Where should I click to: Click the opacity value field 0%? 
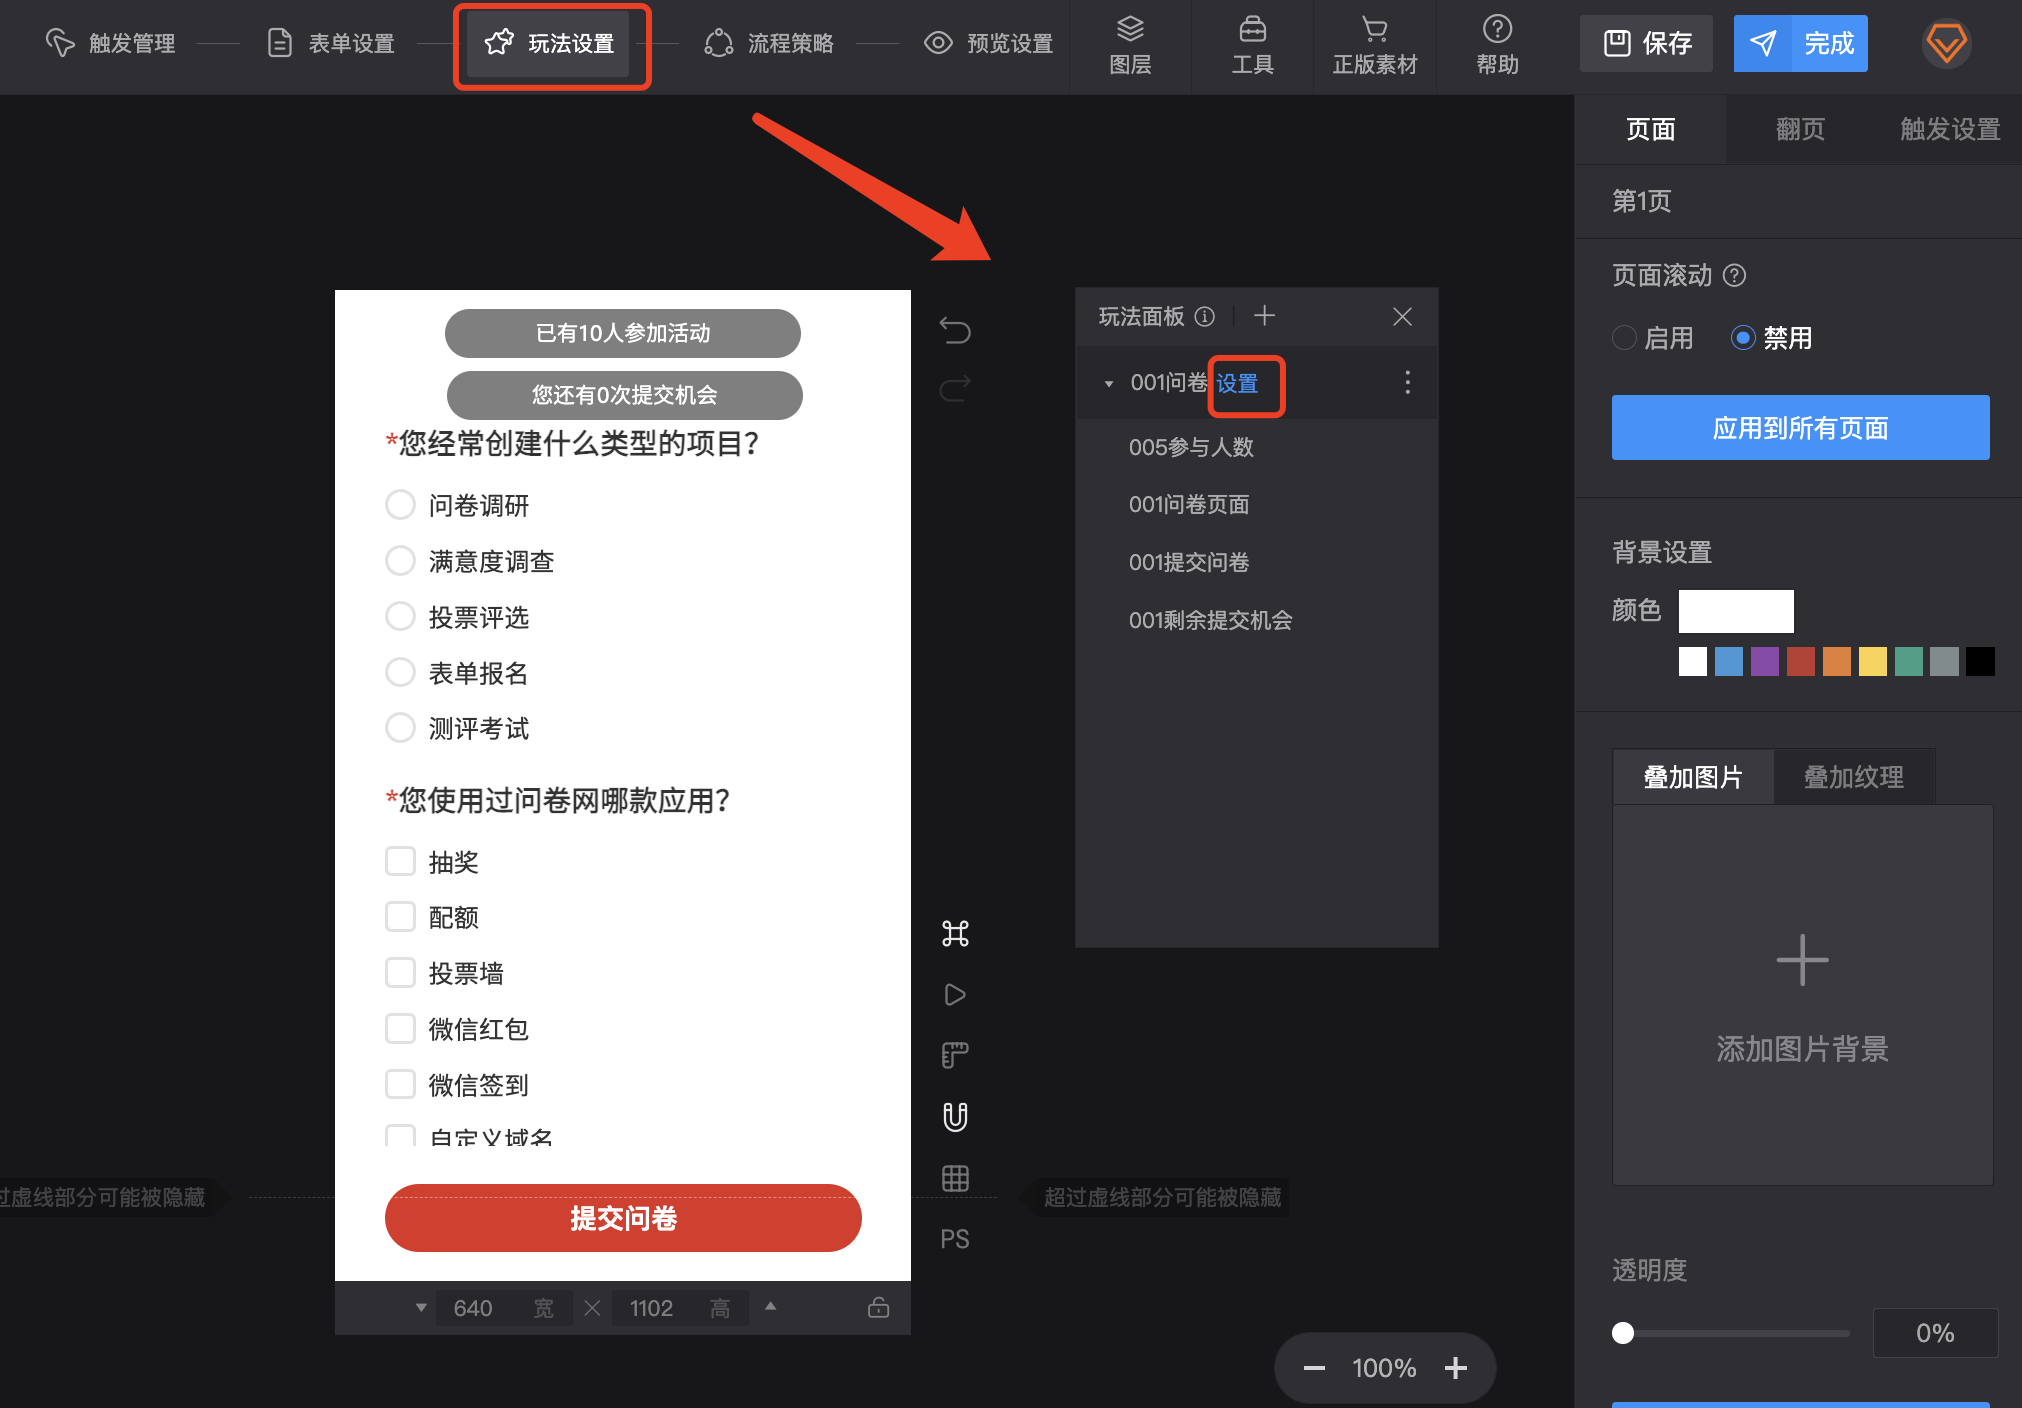point(1935,1333)
